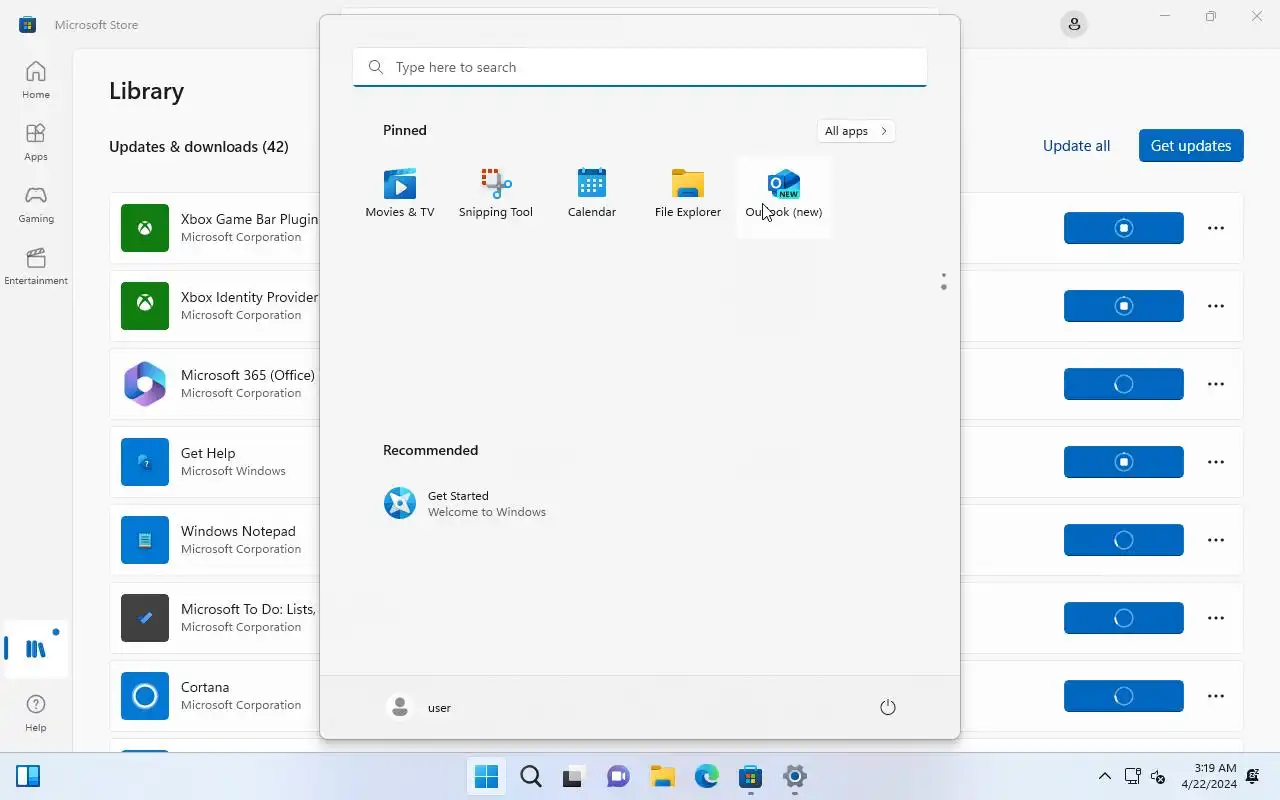The height and width of the screenshot is (800, 1280).
Task: Open Apps section in Store sidebar
Action: tap(36, 142)
